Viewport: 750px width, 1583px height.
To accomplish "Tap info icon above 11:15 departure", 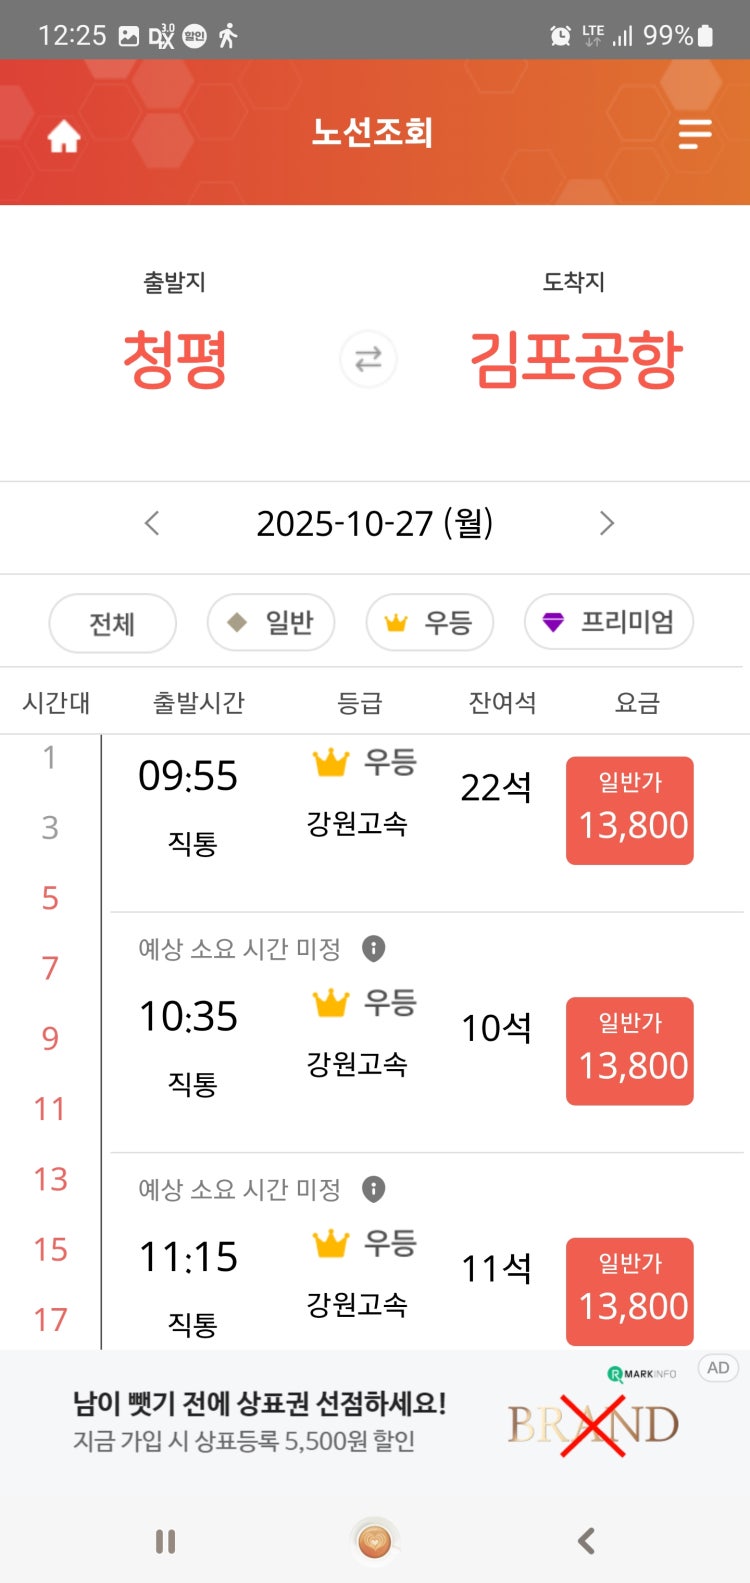I will [x=373, y=1189].
